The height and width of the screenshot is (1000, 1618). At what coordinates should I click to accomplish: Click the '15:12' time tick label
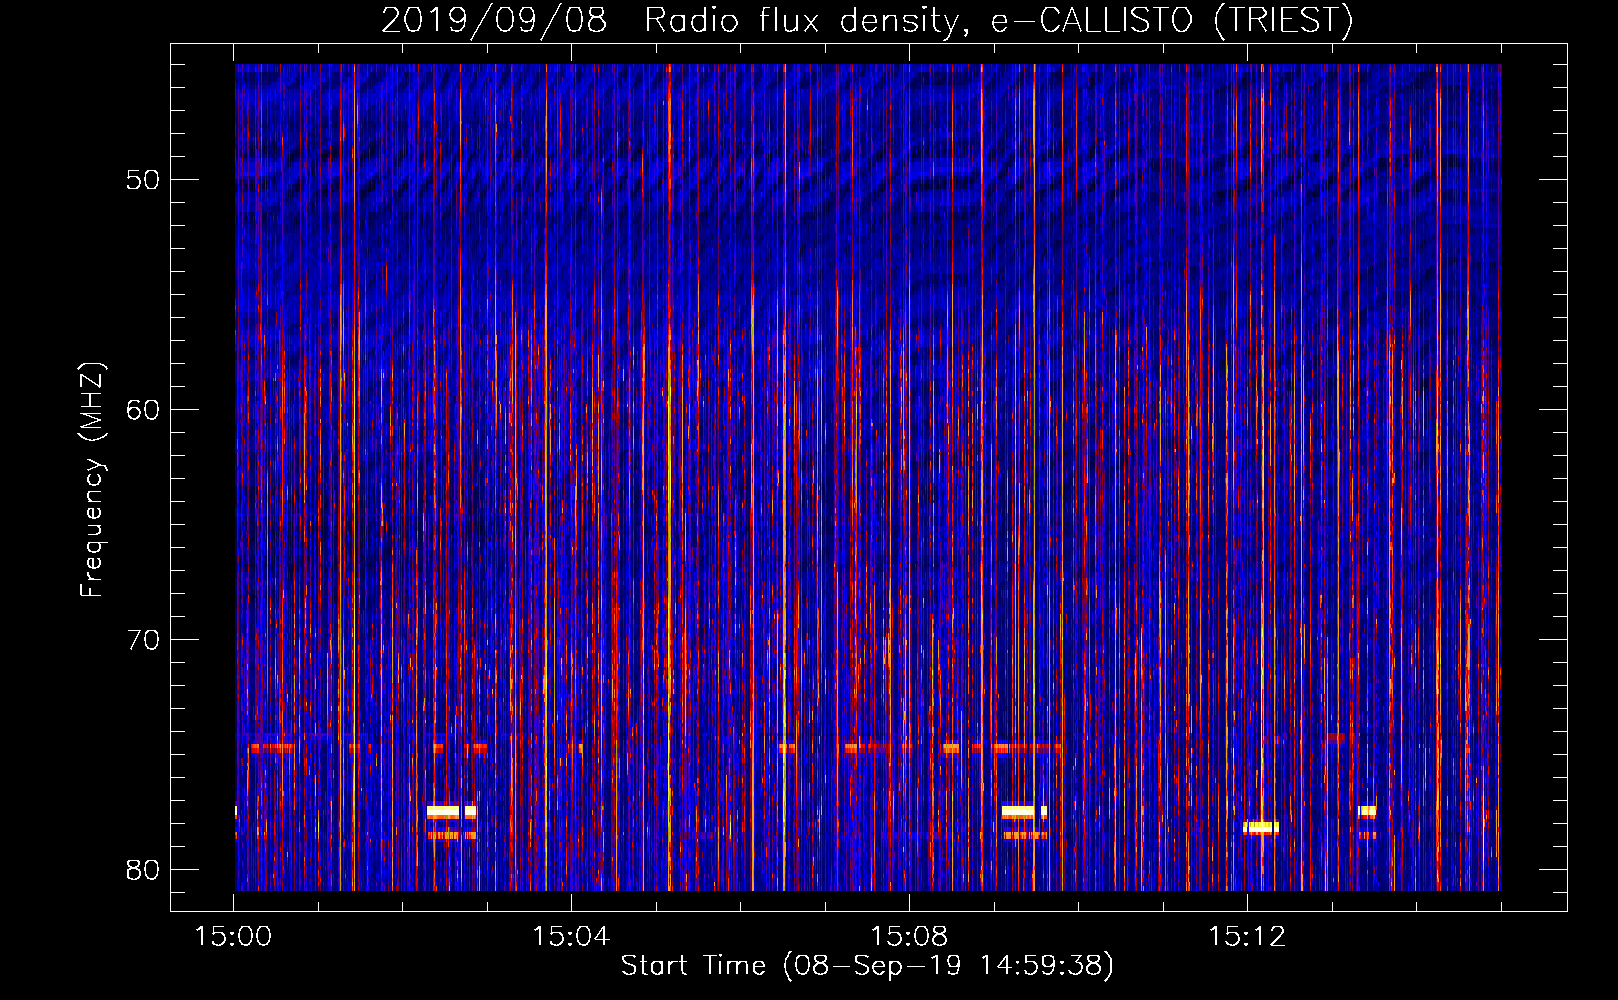[x=1247, y=937]
